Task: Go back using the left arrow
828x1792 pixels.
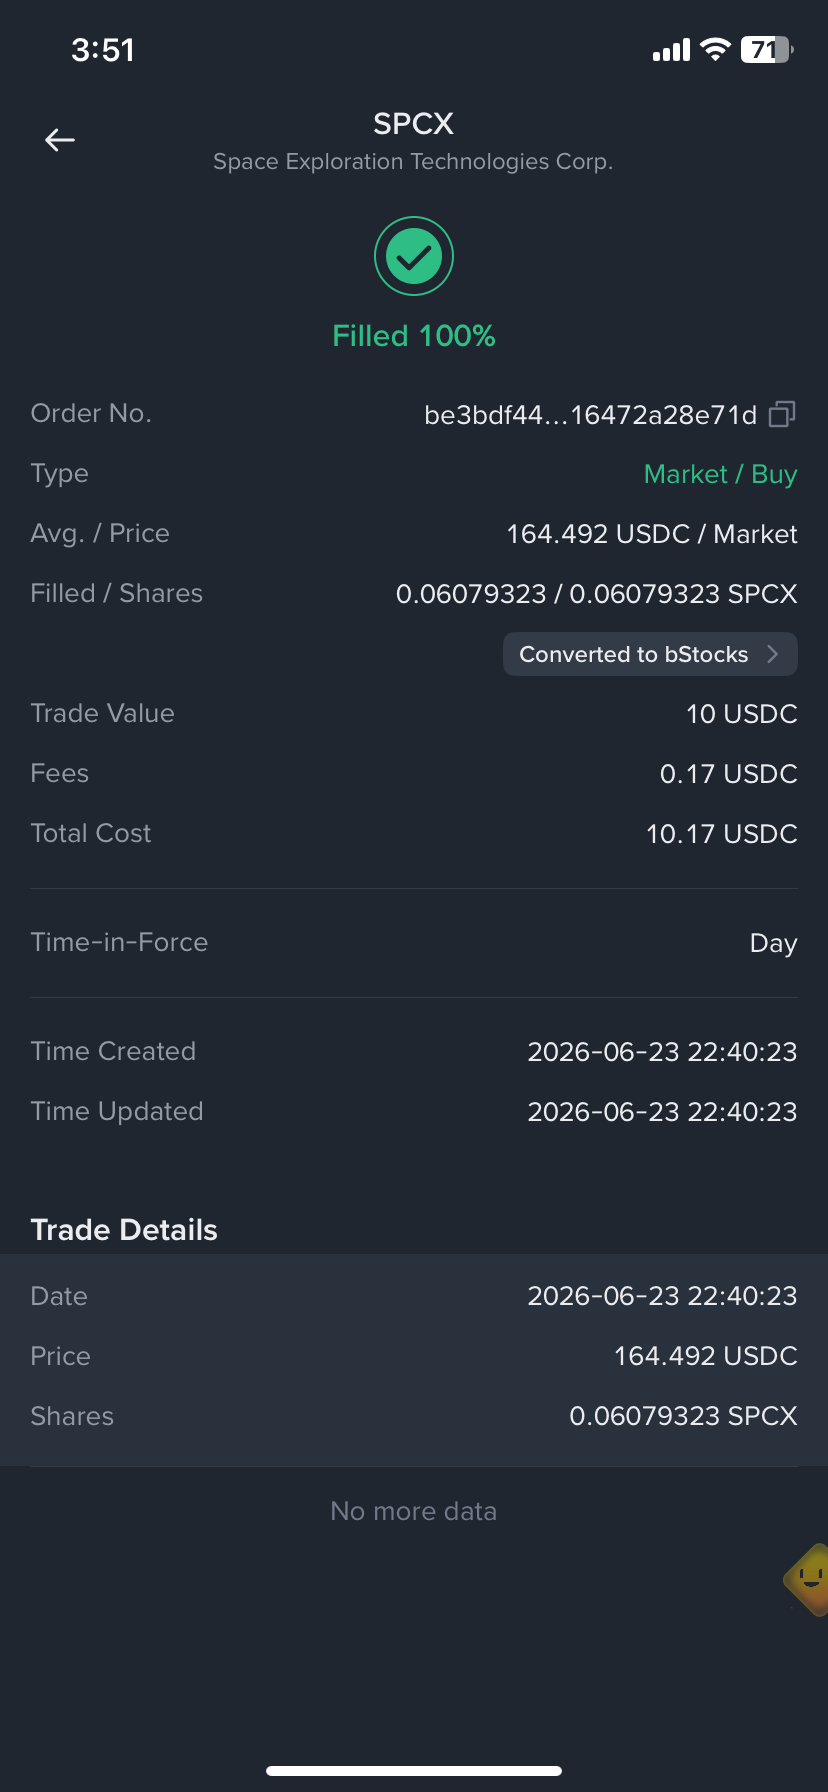Action: pyautogui.click(x=60, y=140)
